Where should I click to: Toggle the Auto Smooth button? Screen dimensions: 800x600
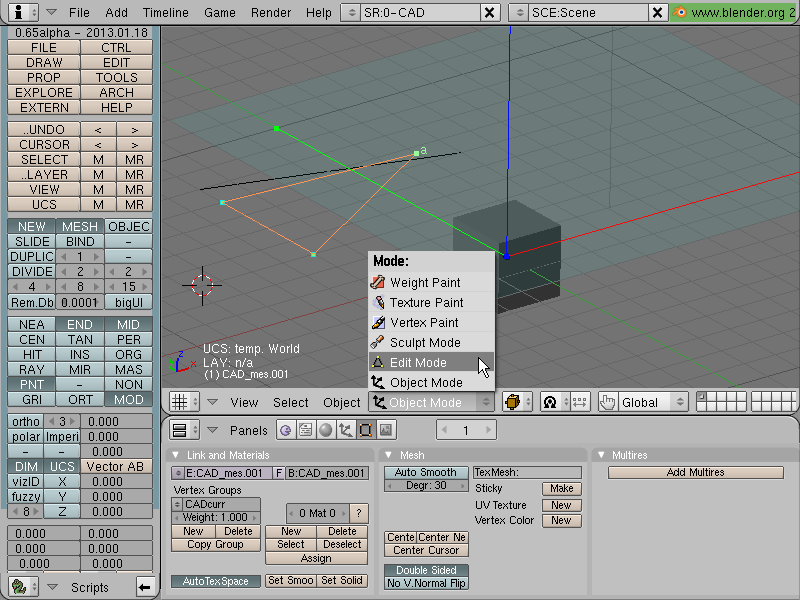[426, 472]
